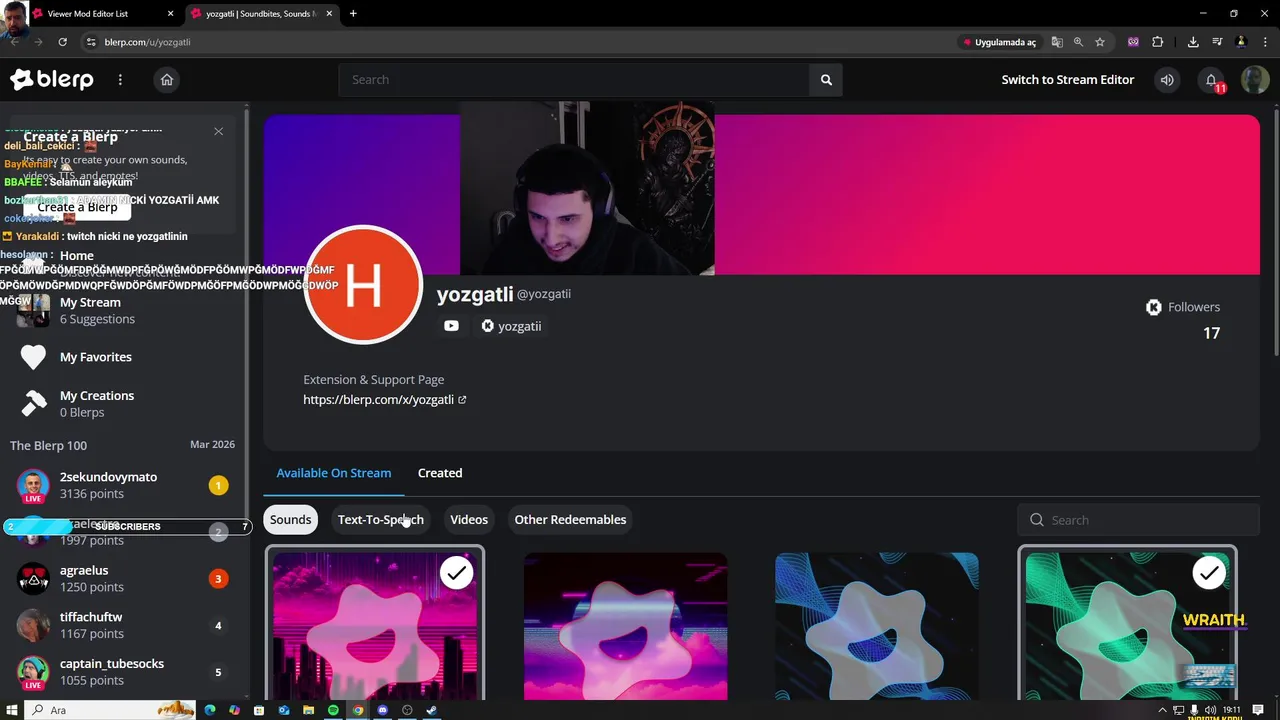Open agraelus leaderboard entry
The height and width of the screenshot is (720, 1280).
125,578
